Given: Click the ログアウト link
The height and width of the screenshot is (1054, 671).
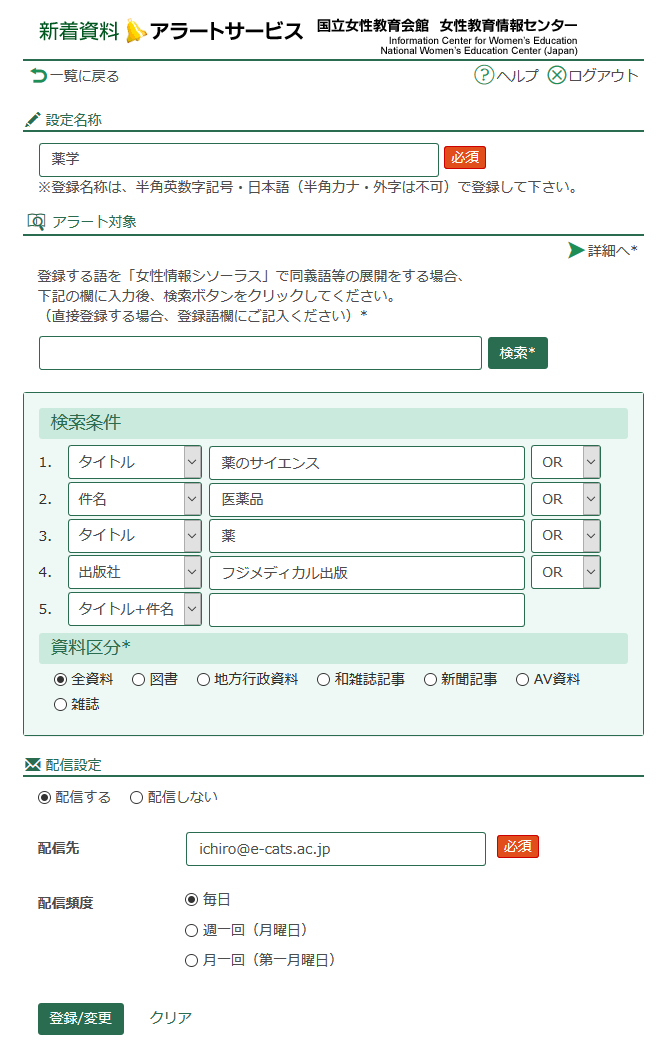Looking at the screenshot, I should 602,75.
